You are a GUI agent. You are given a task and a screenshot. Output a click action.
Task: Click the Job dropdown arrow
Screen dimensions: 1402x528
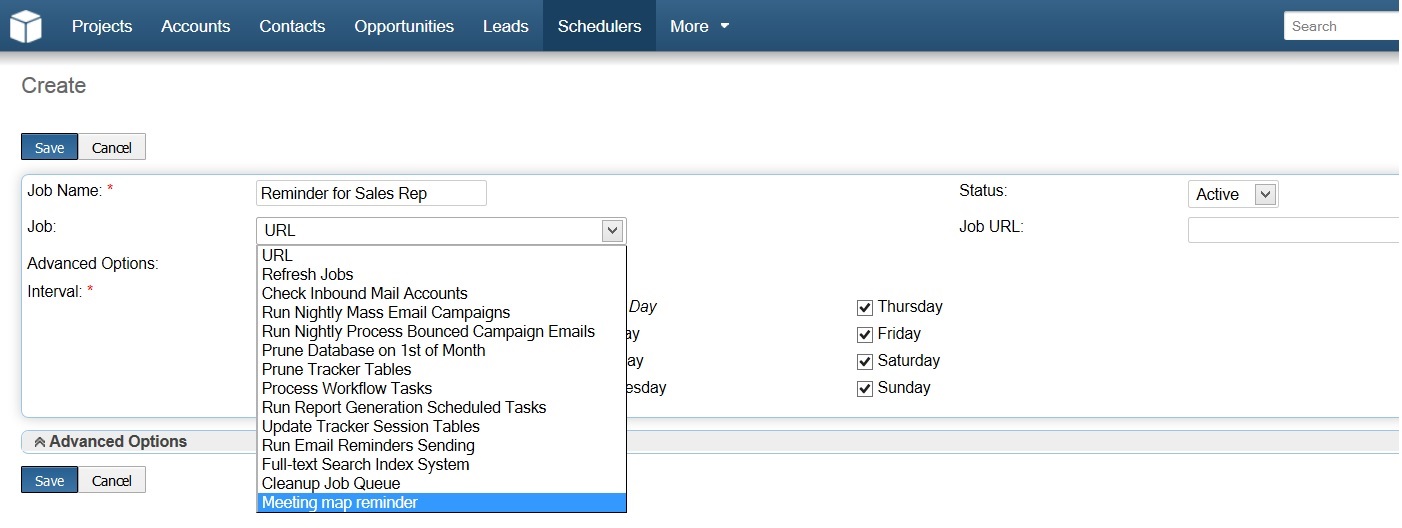(613, 231)
